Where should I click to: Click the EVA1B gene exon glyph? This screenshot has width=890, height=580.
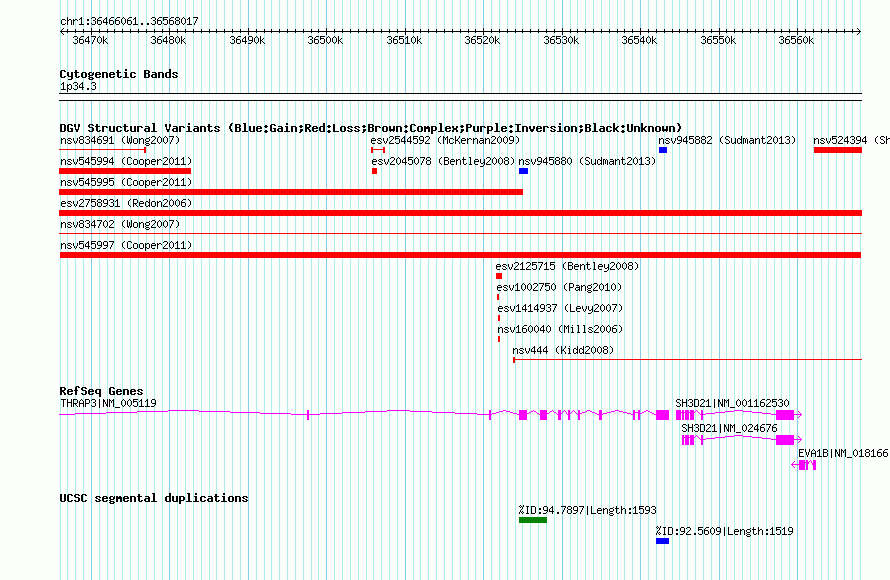pos(803,465)
